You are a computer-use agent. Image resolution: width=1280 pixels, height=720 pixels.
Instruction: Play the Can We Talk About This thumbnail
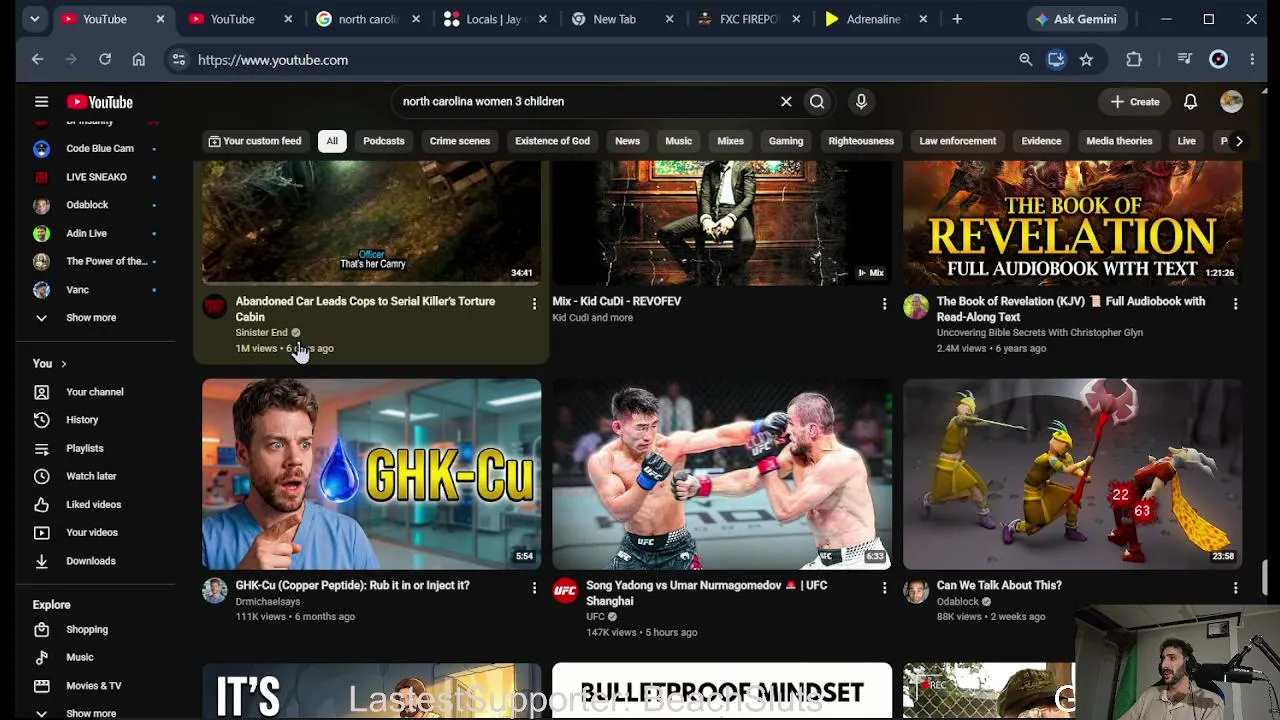click(x=1073, y=474)
